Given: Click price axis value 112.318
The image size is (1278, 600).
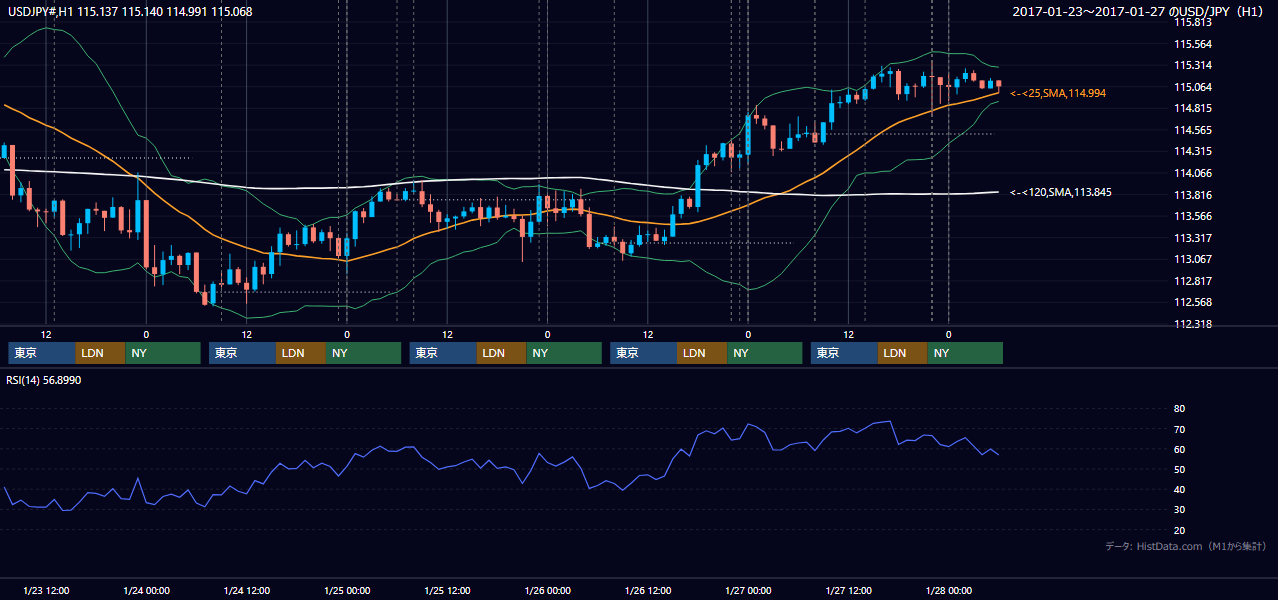Looking at the screenshot, I should point(1192,324).
